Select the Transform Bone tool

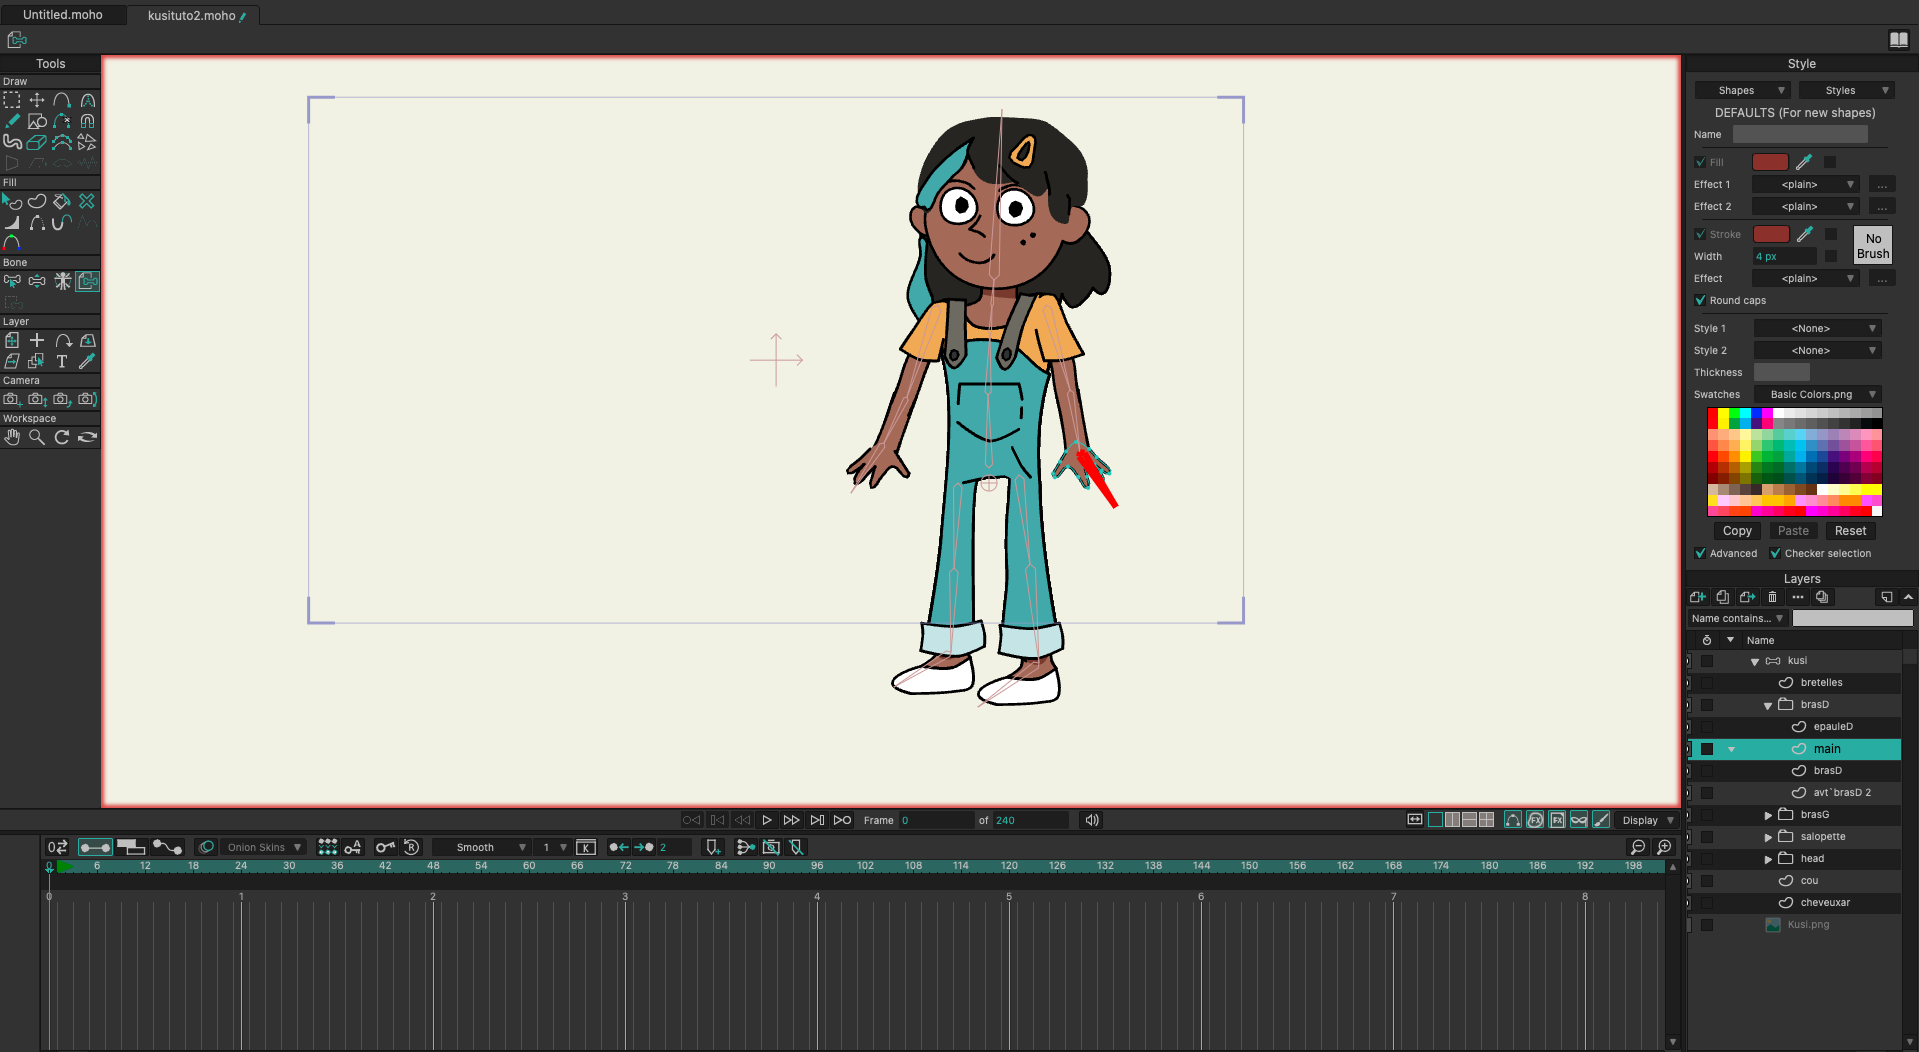coord(37,281)
